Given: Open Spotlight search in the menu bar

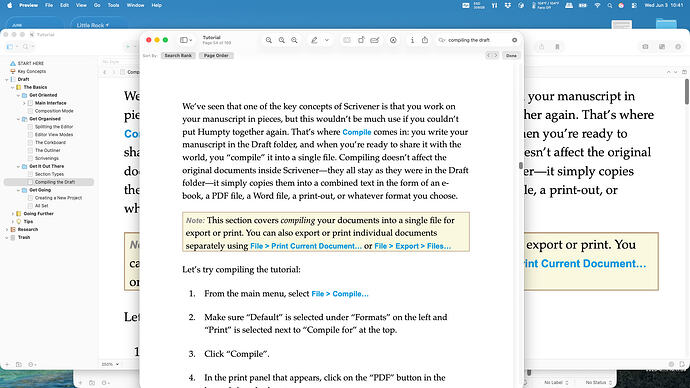Looking at the screenshot, I should (x=609, y=5).
